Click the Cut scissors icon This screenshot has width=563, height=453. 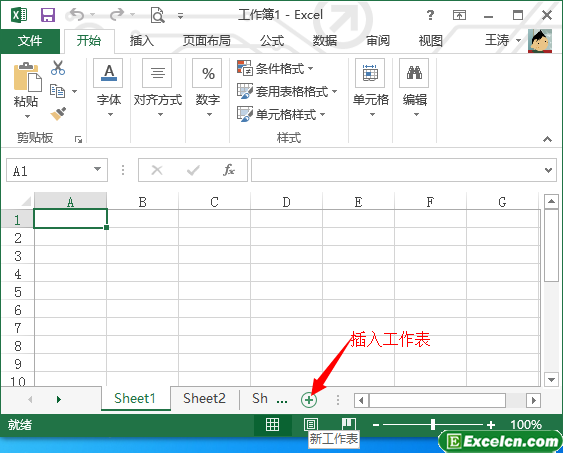[x=58, y=67]
